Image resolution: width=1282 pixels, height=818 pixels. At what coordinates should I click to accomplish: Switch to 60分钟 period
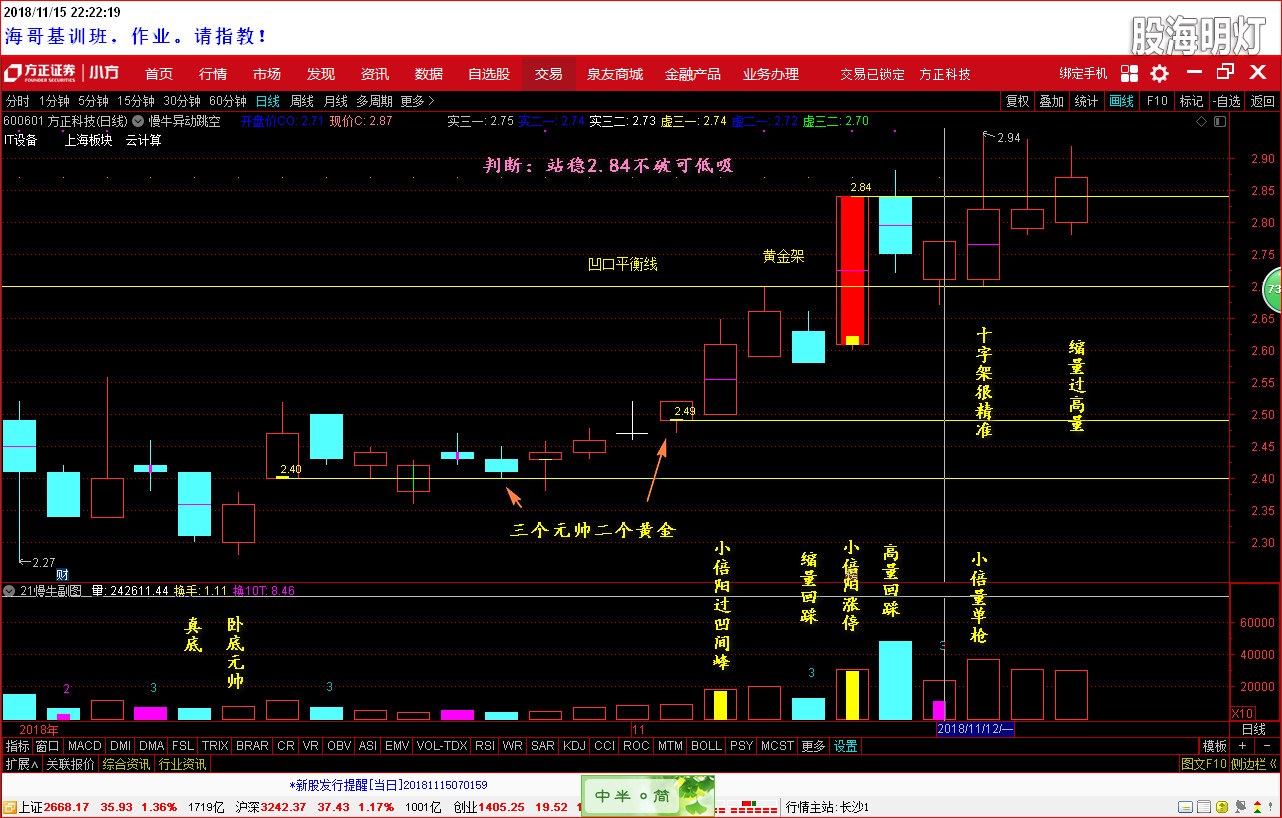pyautogui.click(x=227, y=101)
